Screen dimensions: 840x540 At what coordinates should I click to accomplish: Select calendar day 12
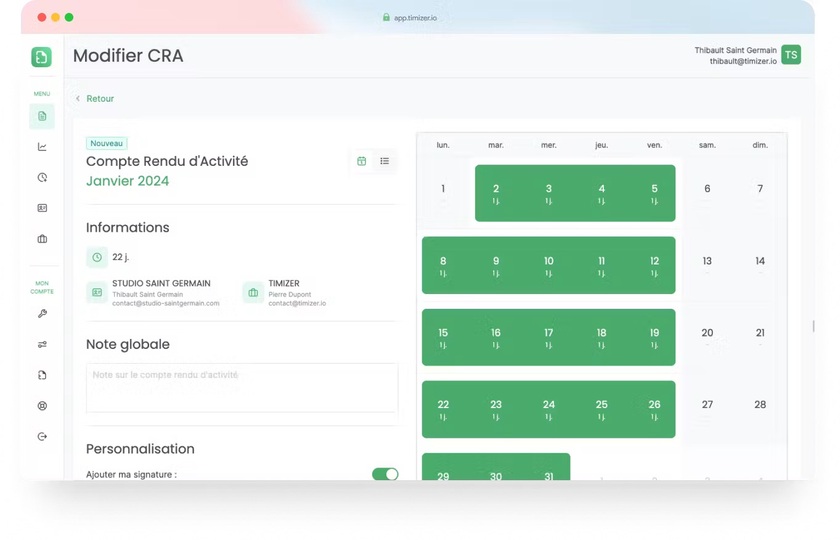tap(655, 265)
